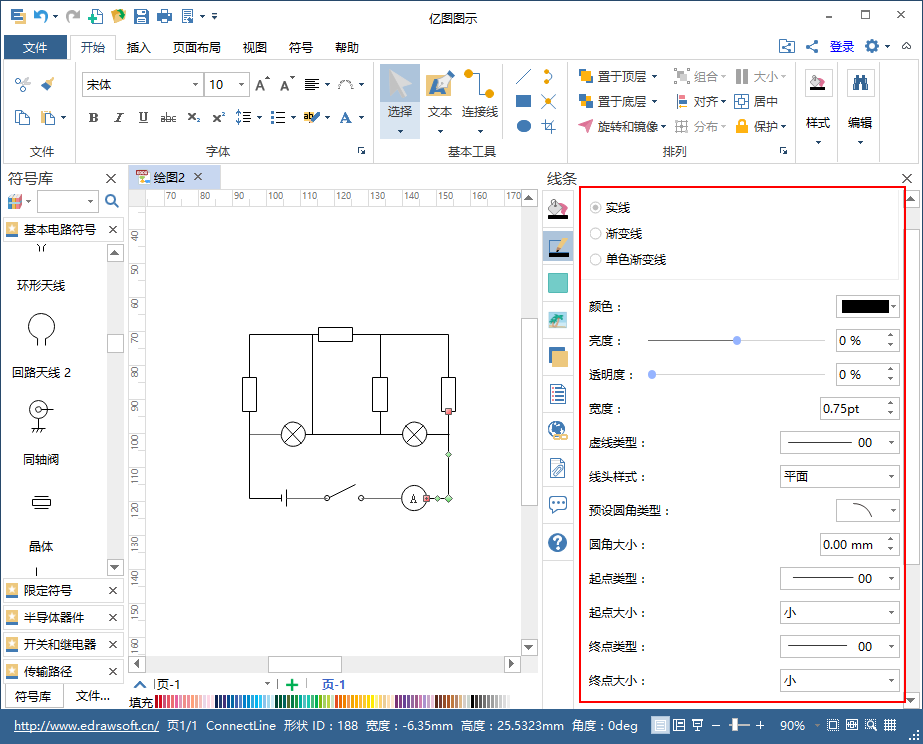This screenshot has height=744, width=923.
Task: Click the 居中 center button
Action: tap(756, 101)
